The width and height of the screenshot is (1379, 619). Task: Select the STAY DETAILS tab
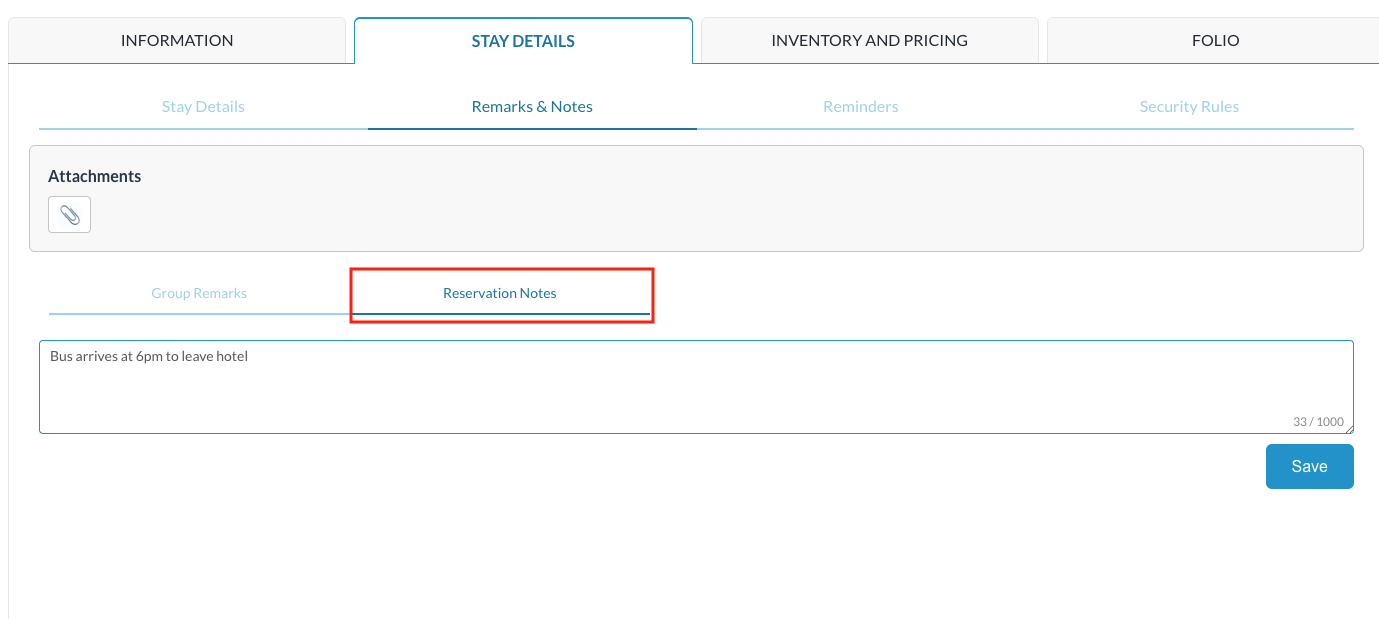pyautogui.click(x=523, y=41)
